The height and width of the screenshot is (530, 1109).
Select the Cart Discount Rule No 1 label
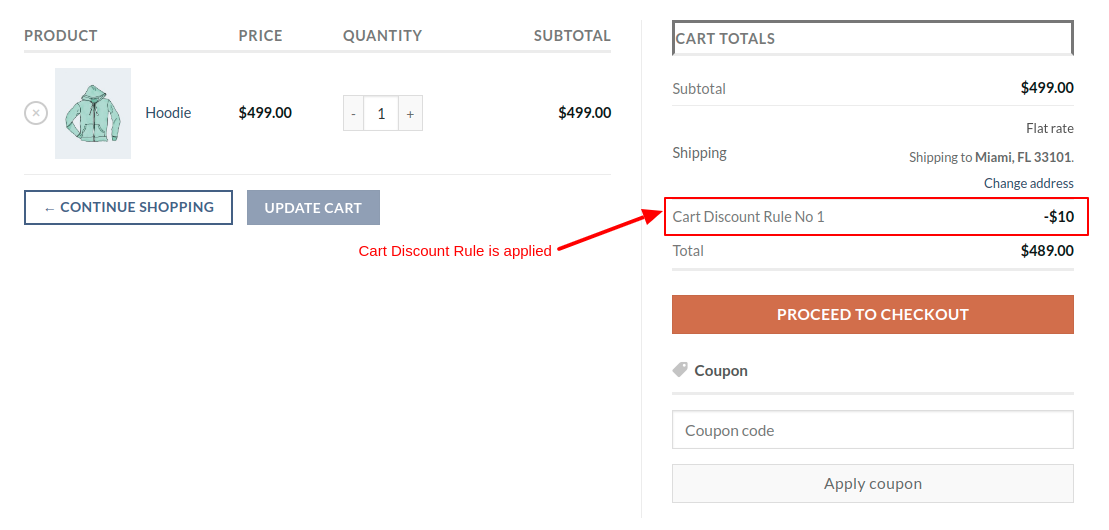(x=748, y=217)
